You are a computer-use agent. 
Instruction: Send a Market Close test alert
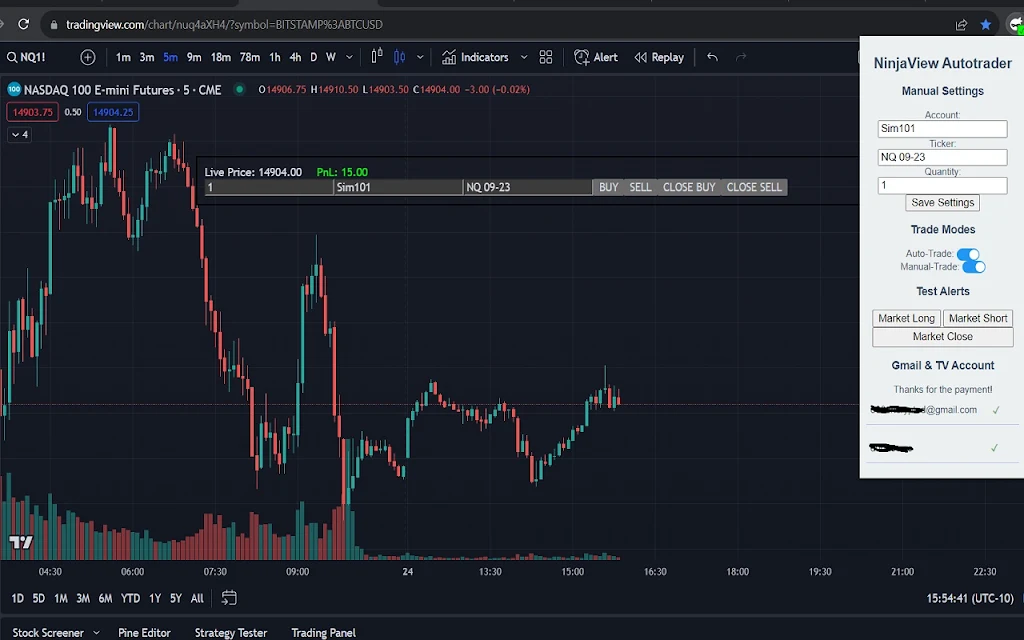942,337
